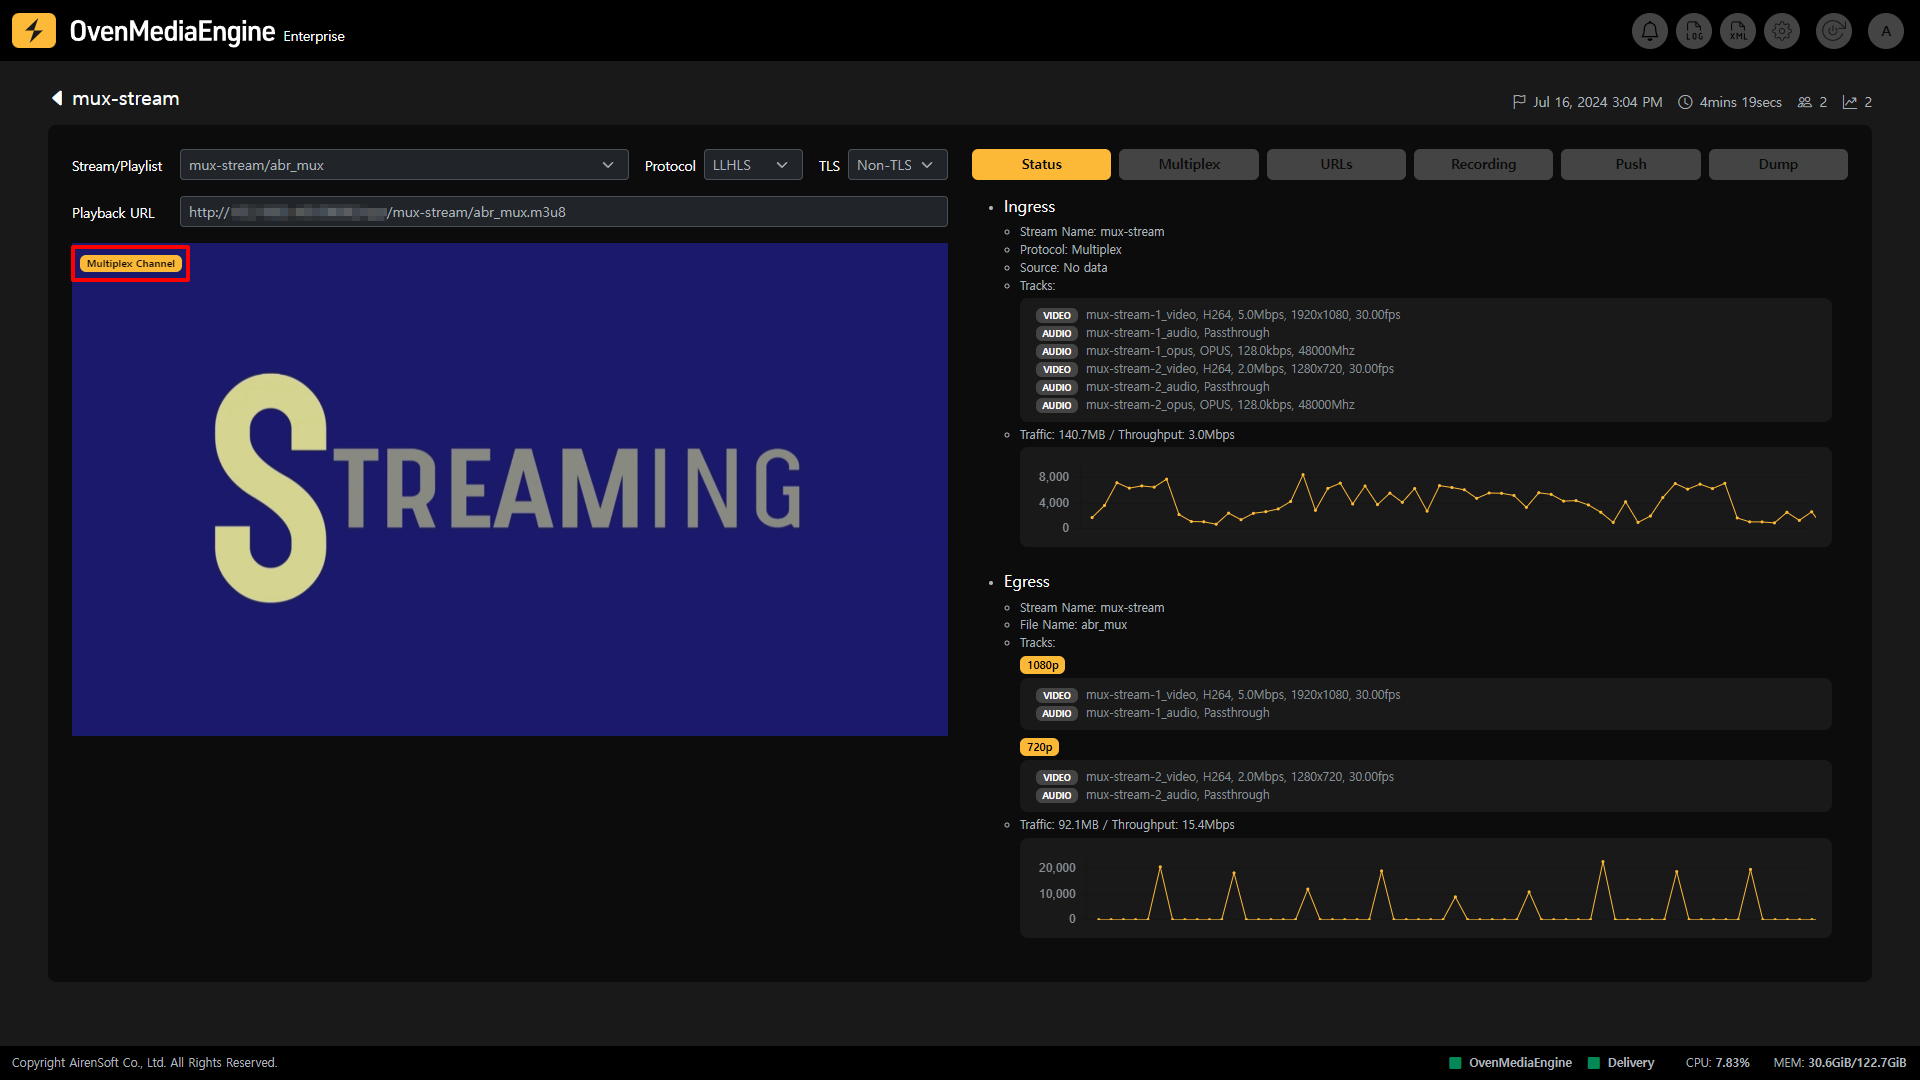Switch to the Multiplex tab
1920x1080 pixels.
coord(1188,164)
